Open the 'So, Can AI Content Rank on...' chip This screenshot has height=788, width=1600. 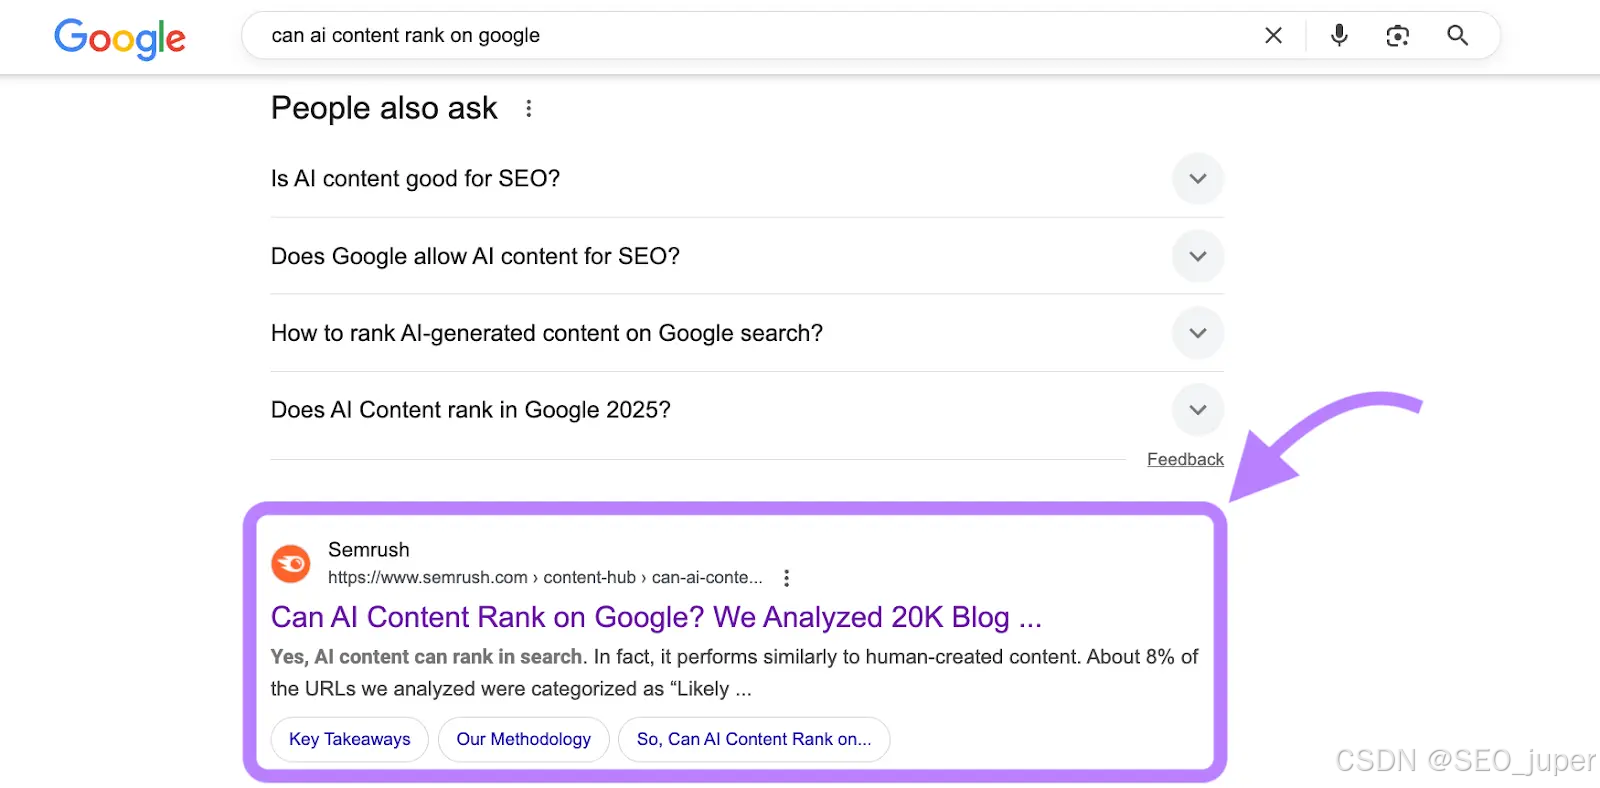point(754,739)
